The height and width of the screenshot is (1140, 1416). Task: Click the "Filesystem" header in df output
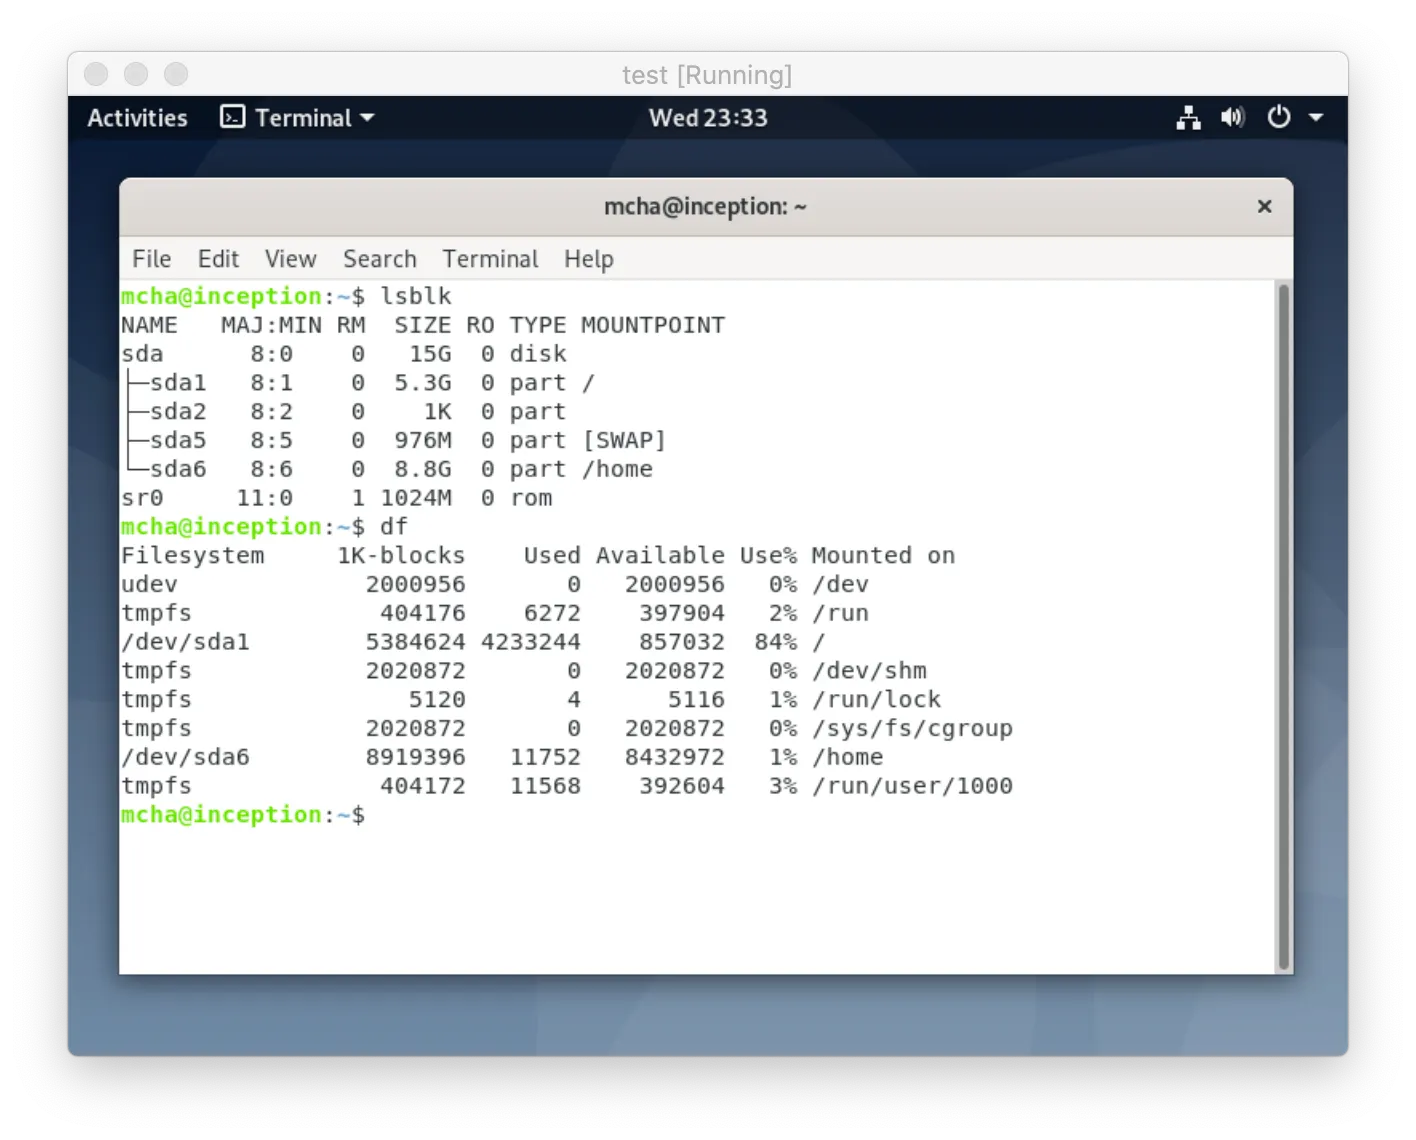193,556
